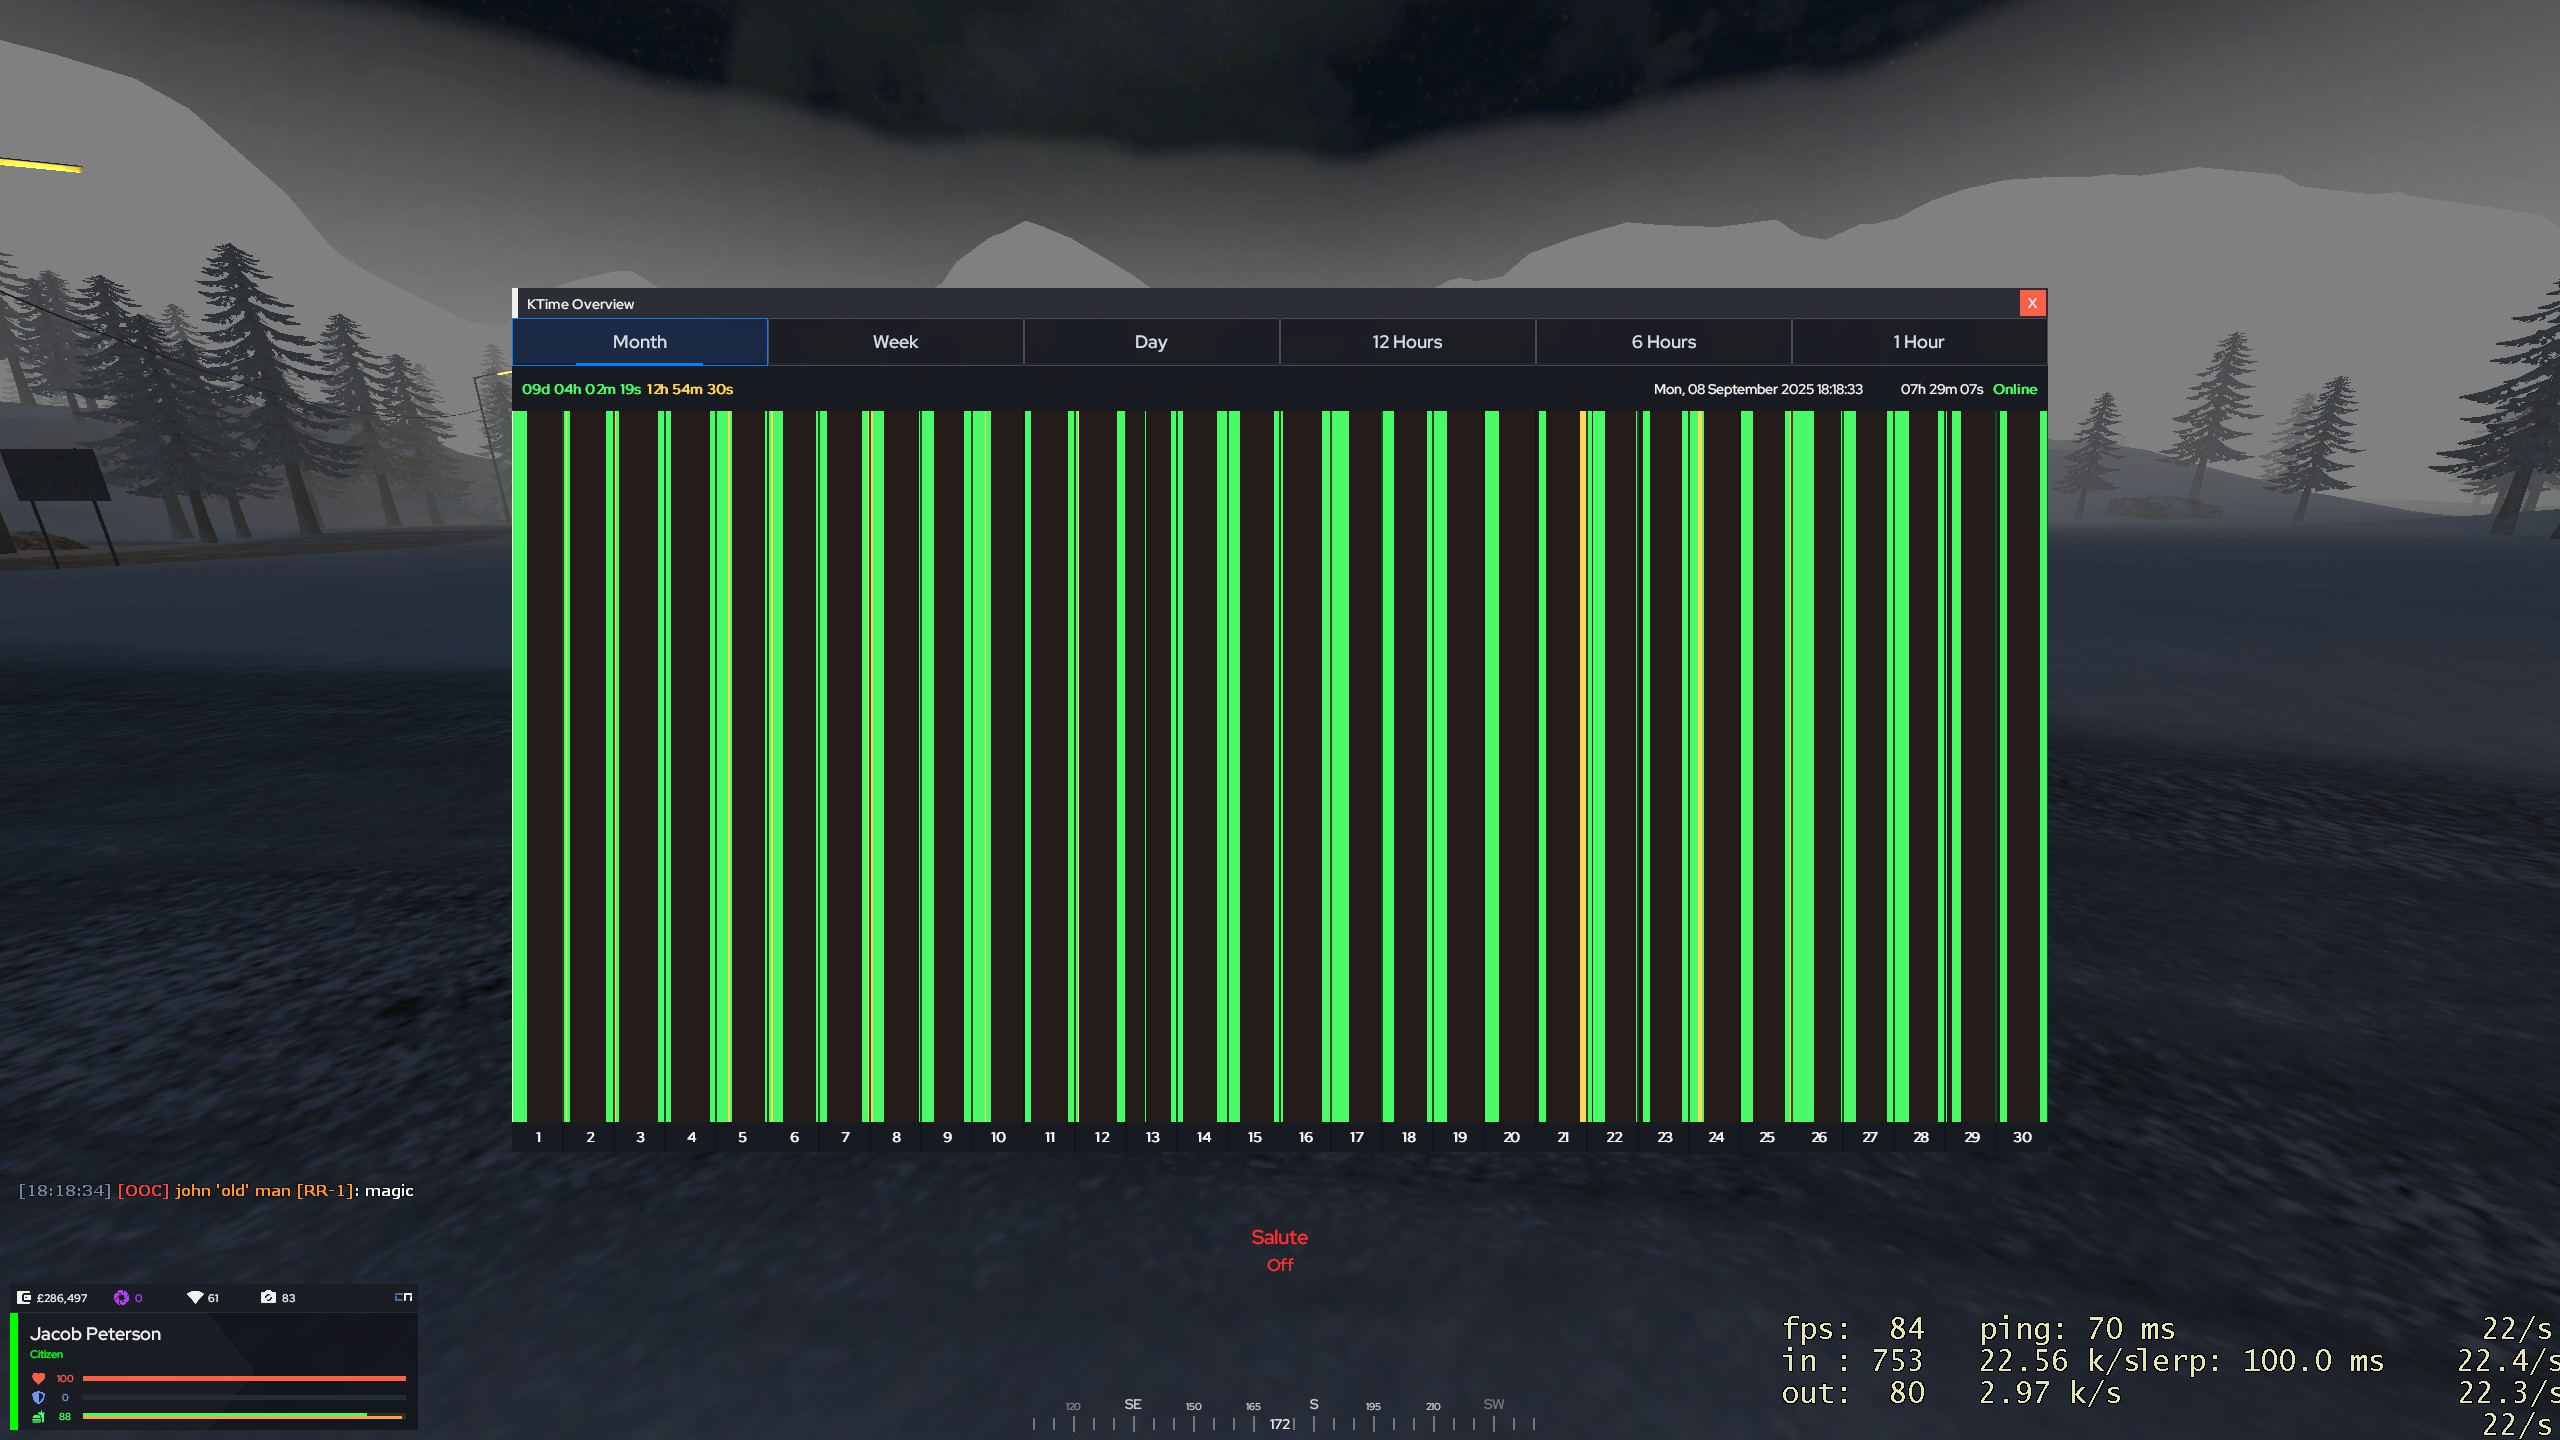The image size is (2560, 1440).
Task: Close the KTime Overview window
Action: pos(2032,303)
